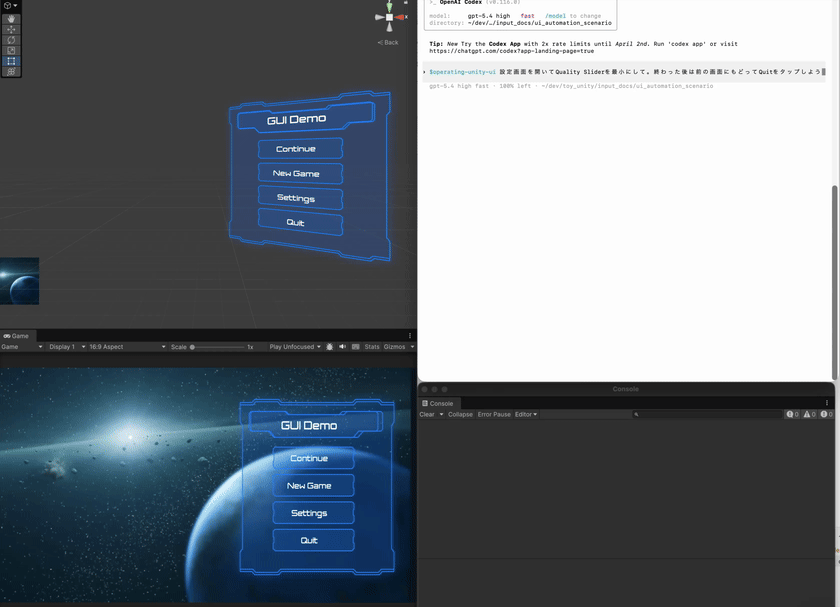Image resolution: width=840 pixels, height=607 pixels.
Task: Click the bug icon in Game toolbar
Action: pyautogui.click(x=330, y=347)
